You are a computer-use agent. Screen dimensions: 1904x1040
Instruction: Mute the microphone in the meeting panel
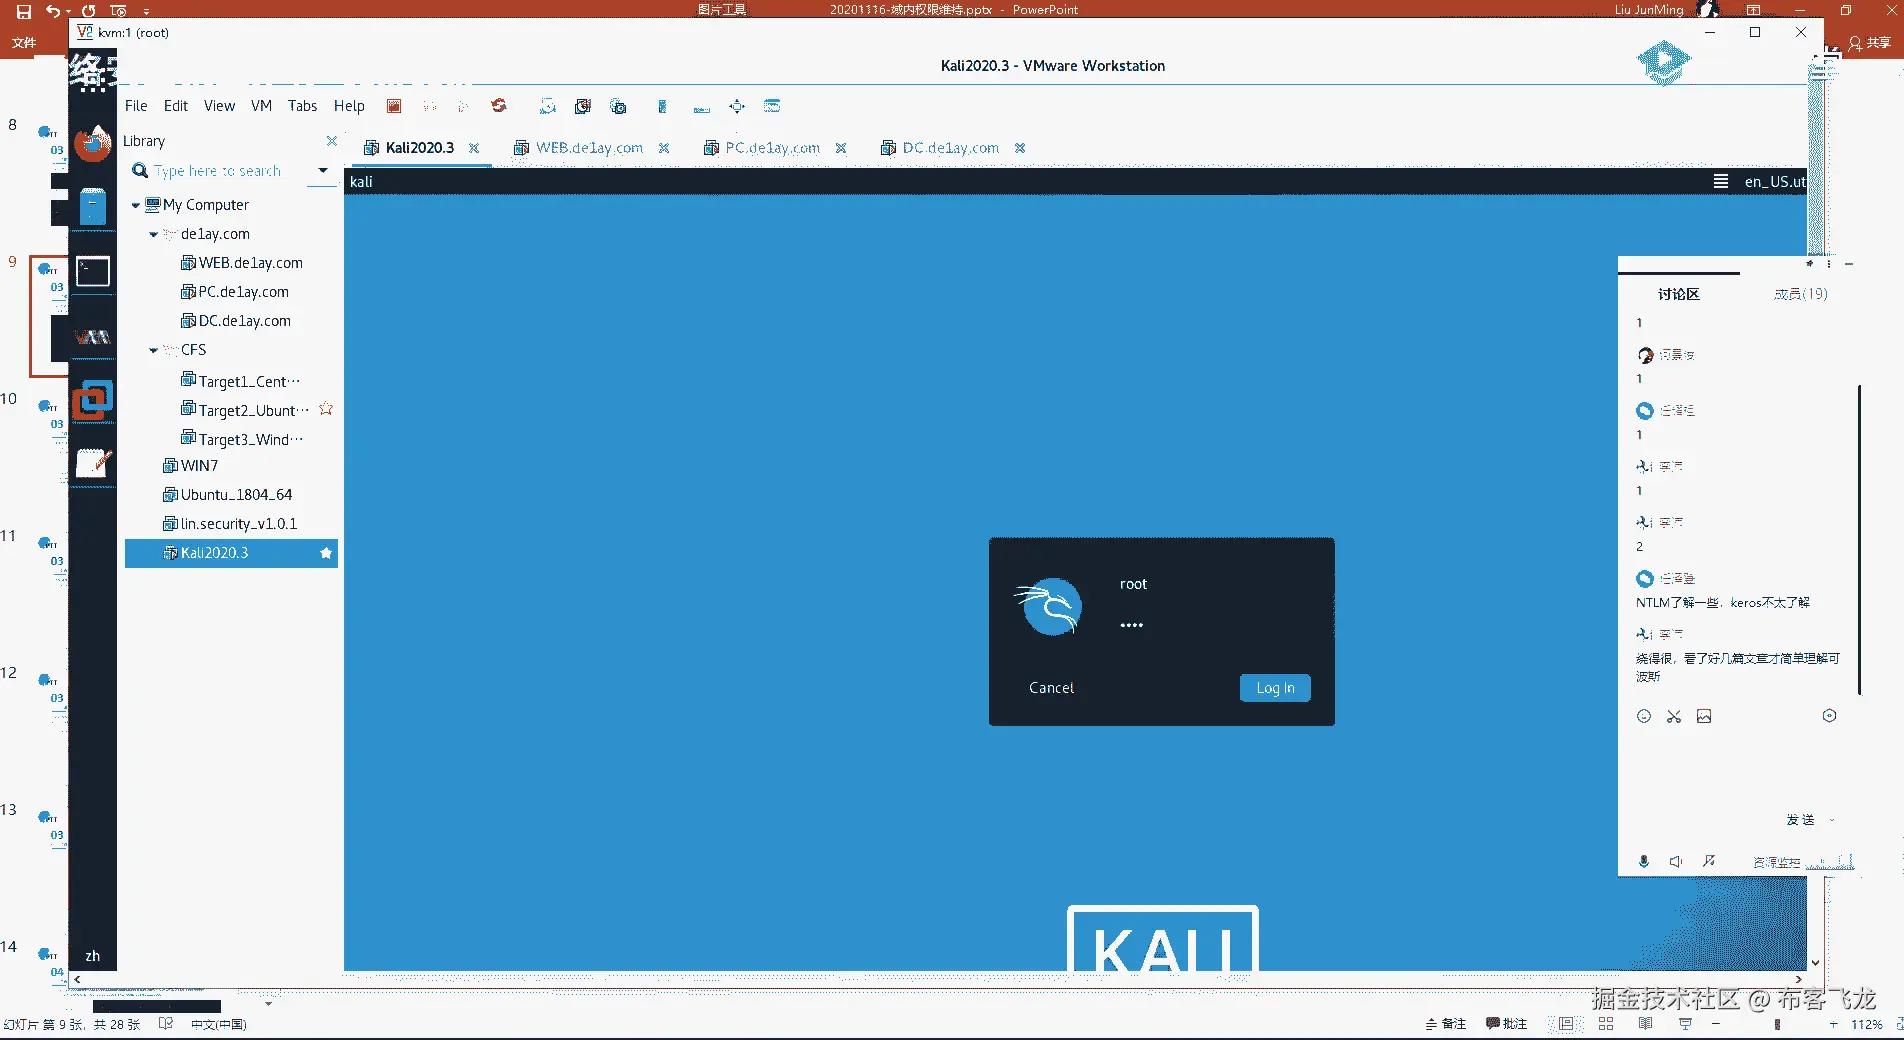(1644, 861)
